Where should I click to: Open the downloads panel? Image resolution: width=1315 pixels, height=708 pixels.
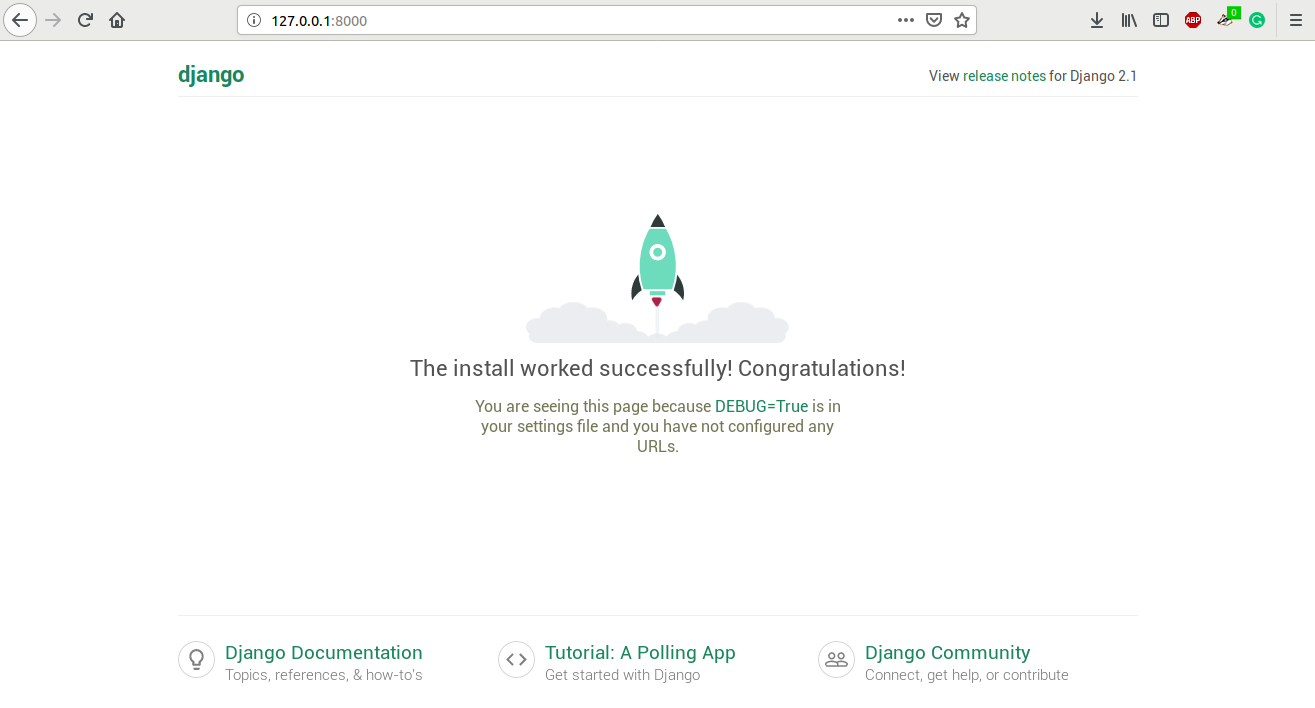(x=1097, y=20)
